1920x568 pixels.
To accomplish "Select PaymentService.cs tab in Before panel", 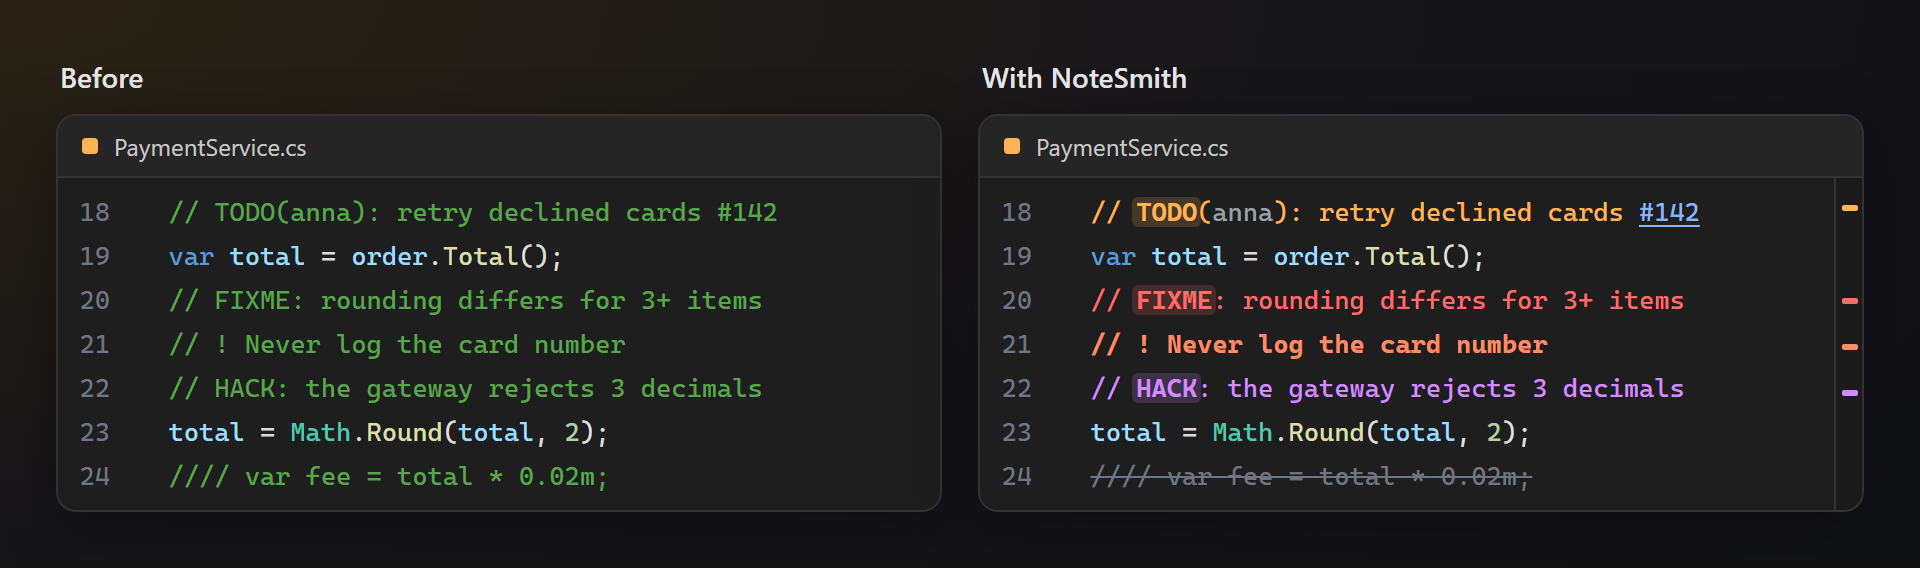I will coord(210,148).
